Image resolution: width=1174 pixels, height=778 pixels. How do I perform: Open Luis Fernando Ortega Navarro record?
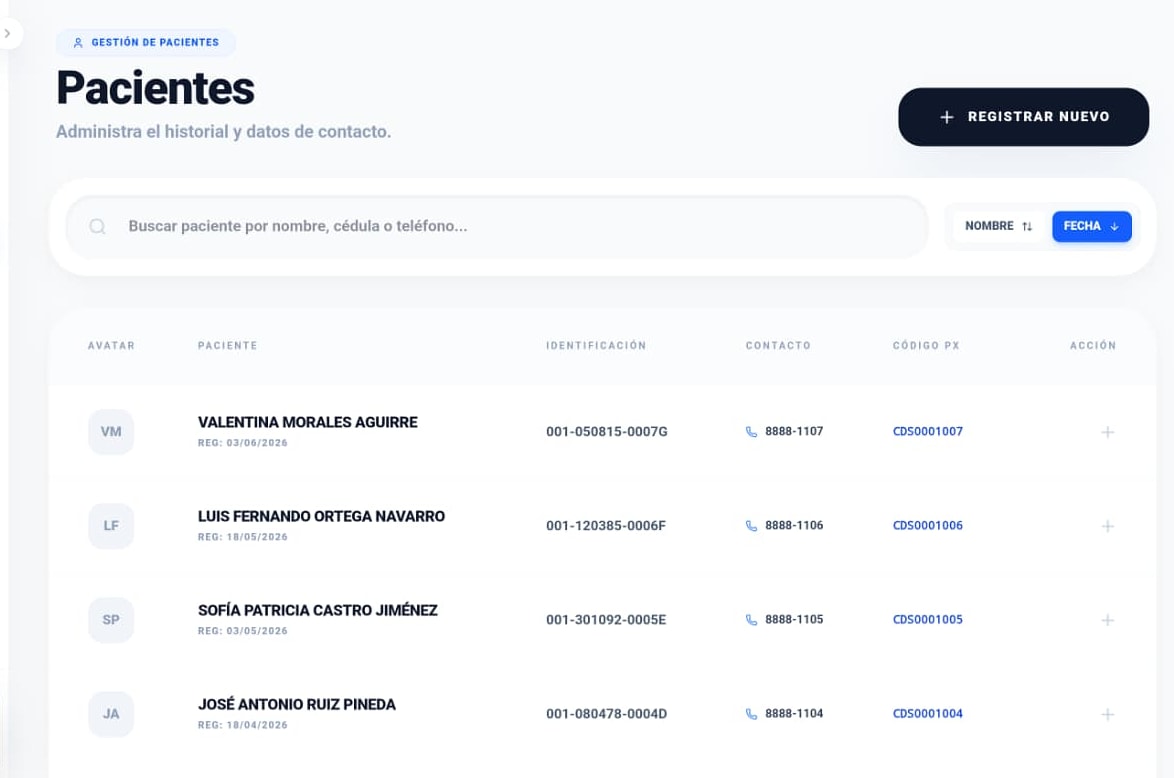point(321,517)
